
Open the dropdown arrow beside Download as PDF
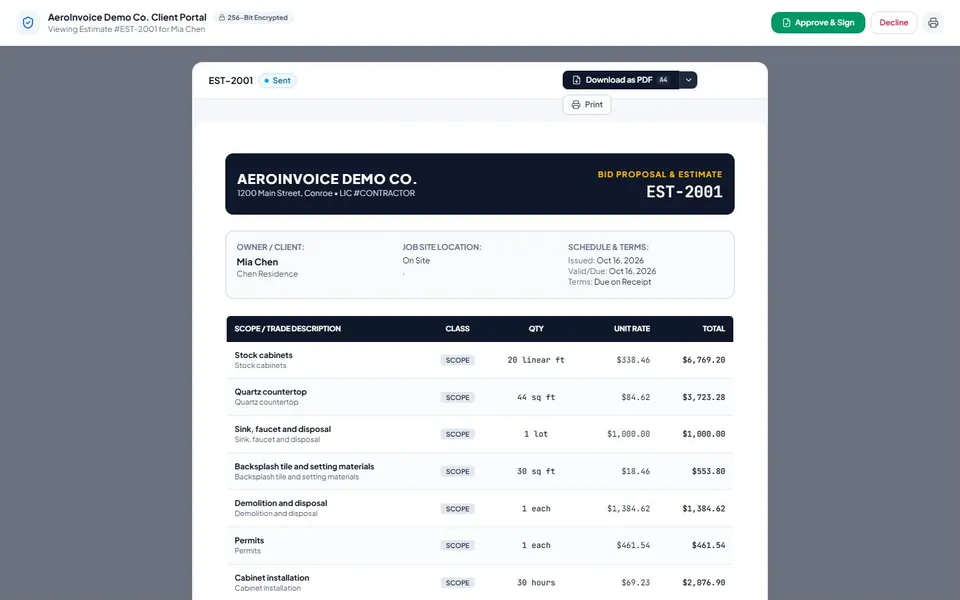coord(688,80)
